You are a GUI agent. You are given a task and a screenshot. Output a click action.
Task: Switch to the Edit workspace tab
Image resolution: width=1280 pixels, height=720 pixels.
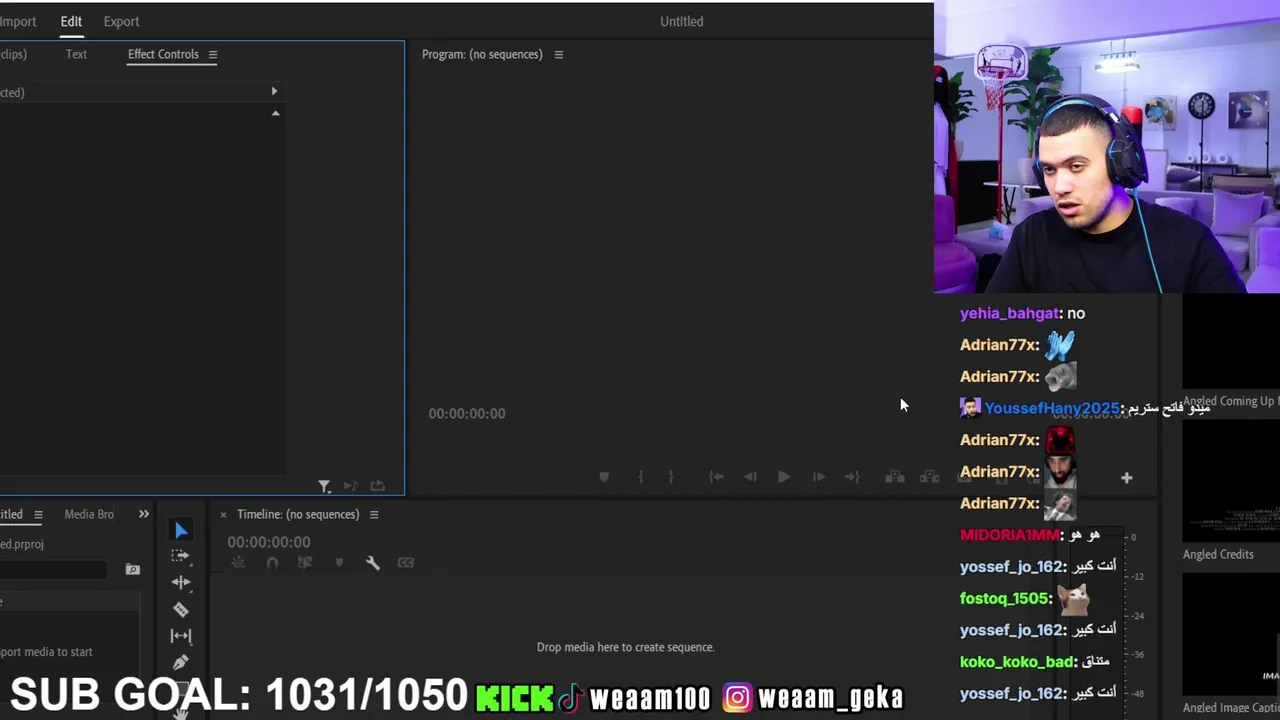pos(71,21)
